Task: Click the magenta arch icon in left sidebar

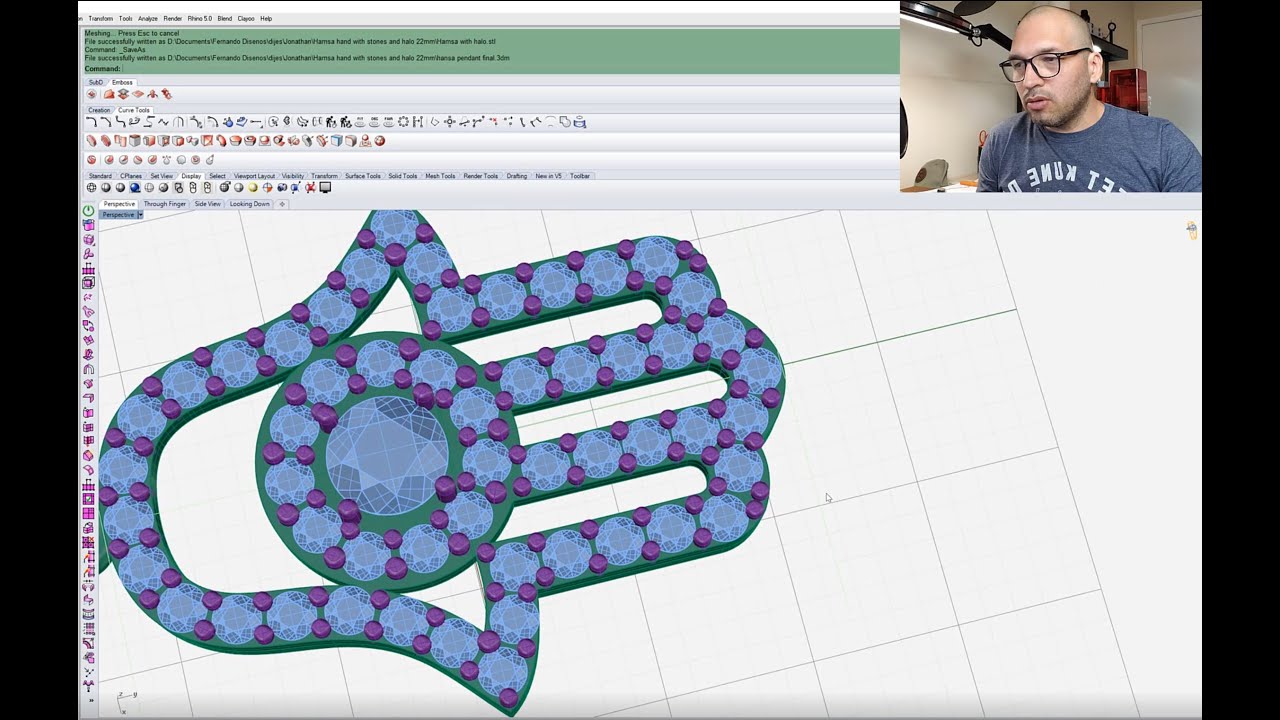Action: 88,369
